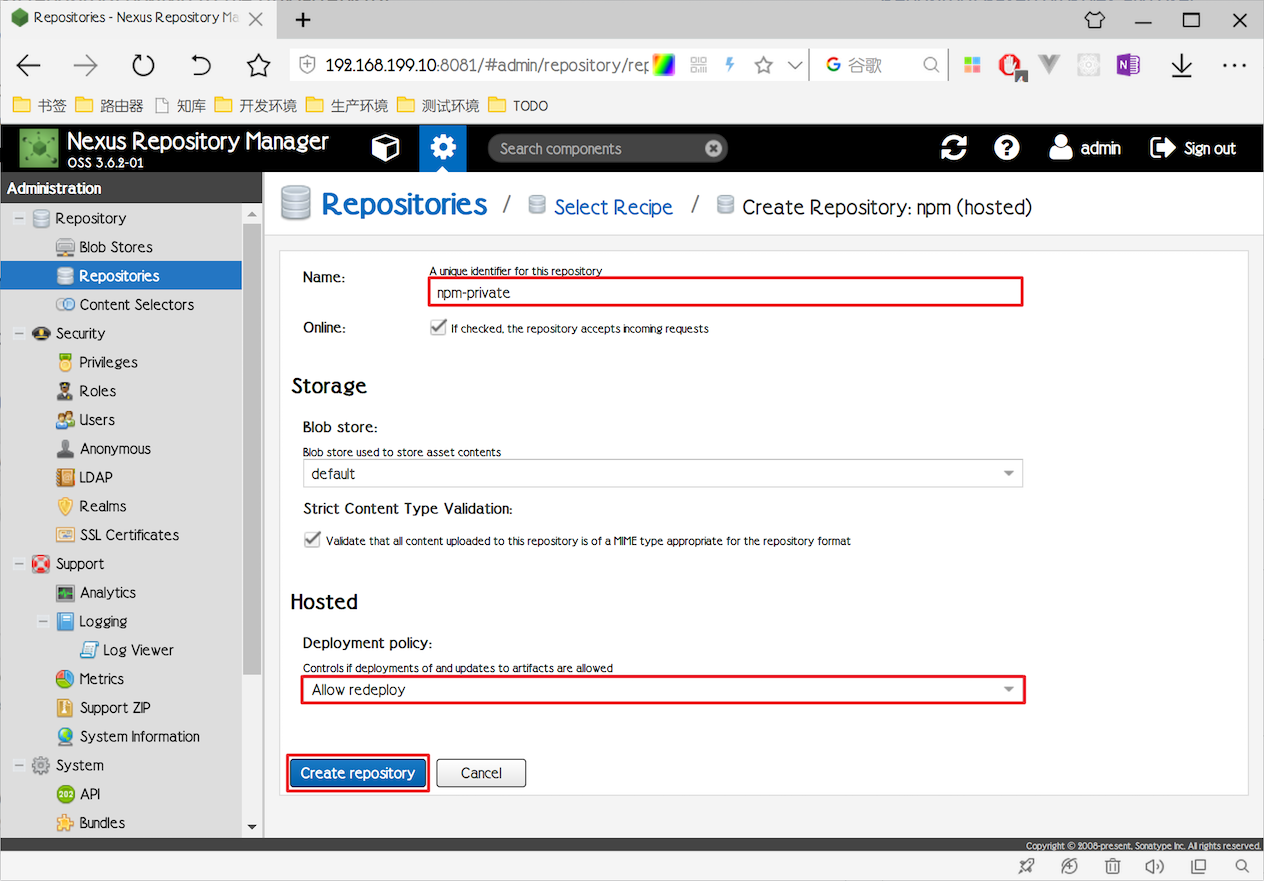Open the Administration gear icon
The image size is (1264, 881).
coord(443,148)
